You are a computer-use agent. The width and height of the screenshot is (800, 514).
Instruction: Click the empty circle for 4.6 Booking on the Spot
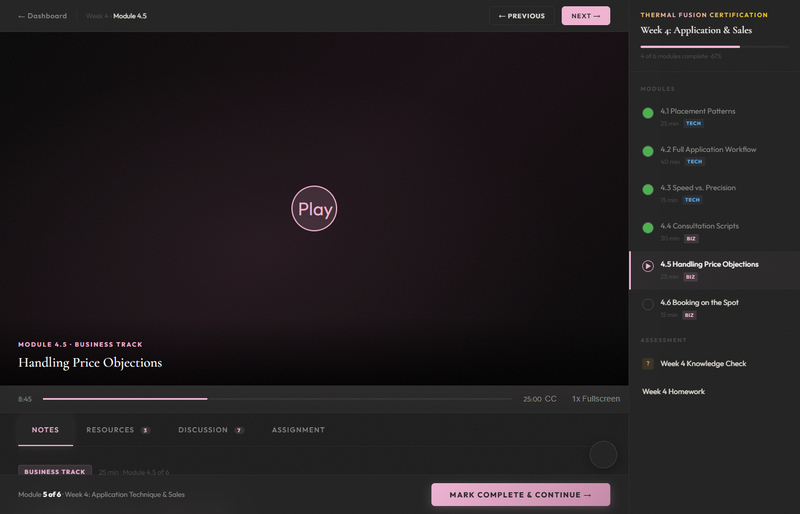648,304
